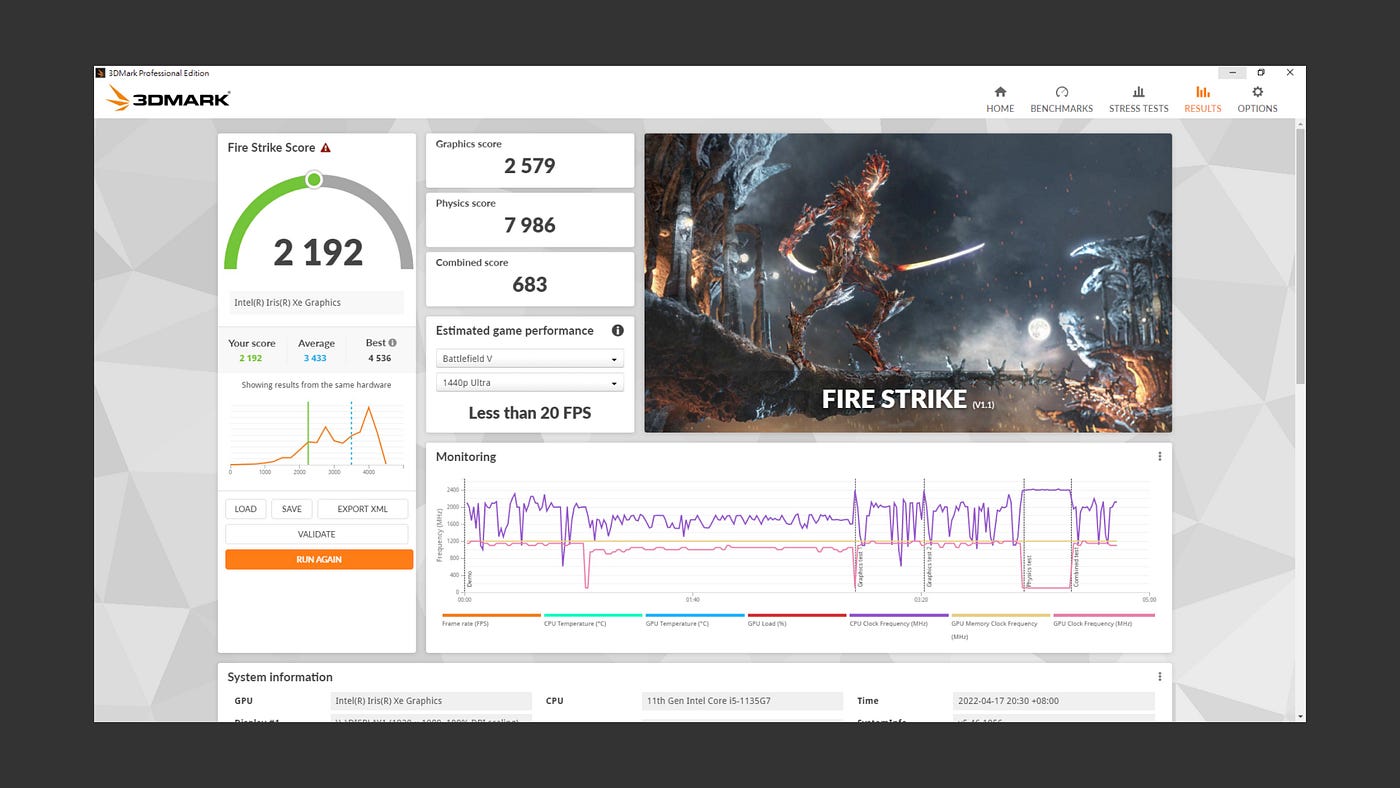Image resolution: width=1400 pixels, height=788 pixels.
Task: Click the red warning triangle beside Fire Strike Score
Action: (x=325, y=148)
